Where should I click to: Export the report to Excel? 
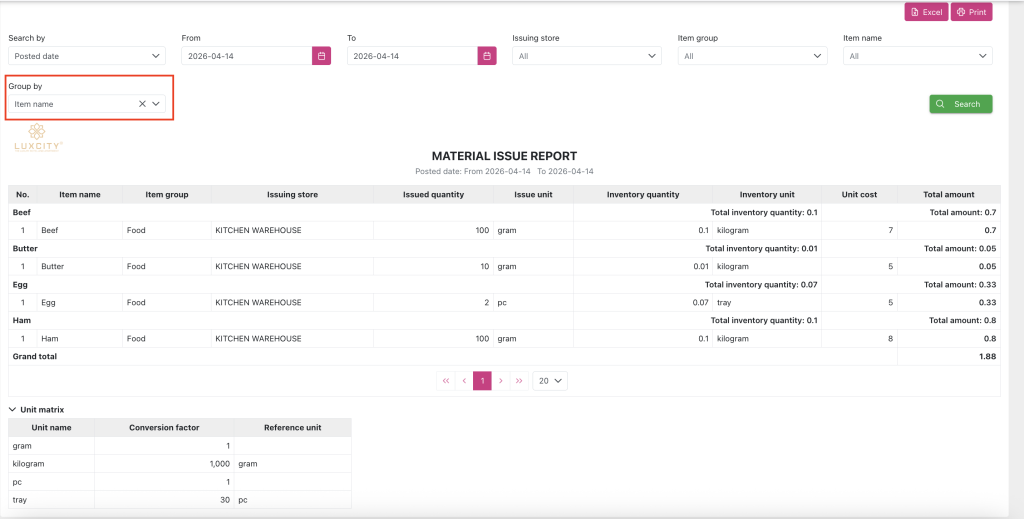(x=926, y=12)
